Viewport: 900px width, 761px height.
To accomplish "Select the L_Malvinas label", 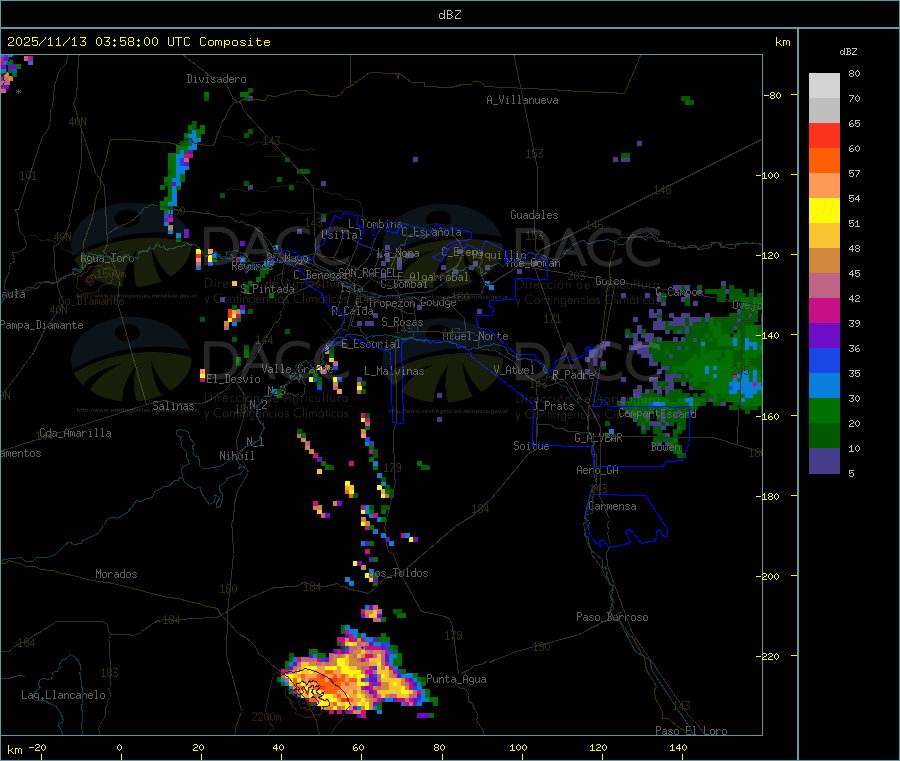I will click(394, 371).
